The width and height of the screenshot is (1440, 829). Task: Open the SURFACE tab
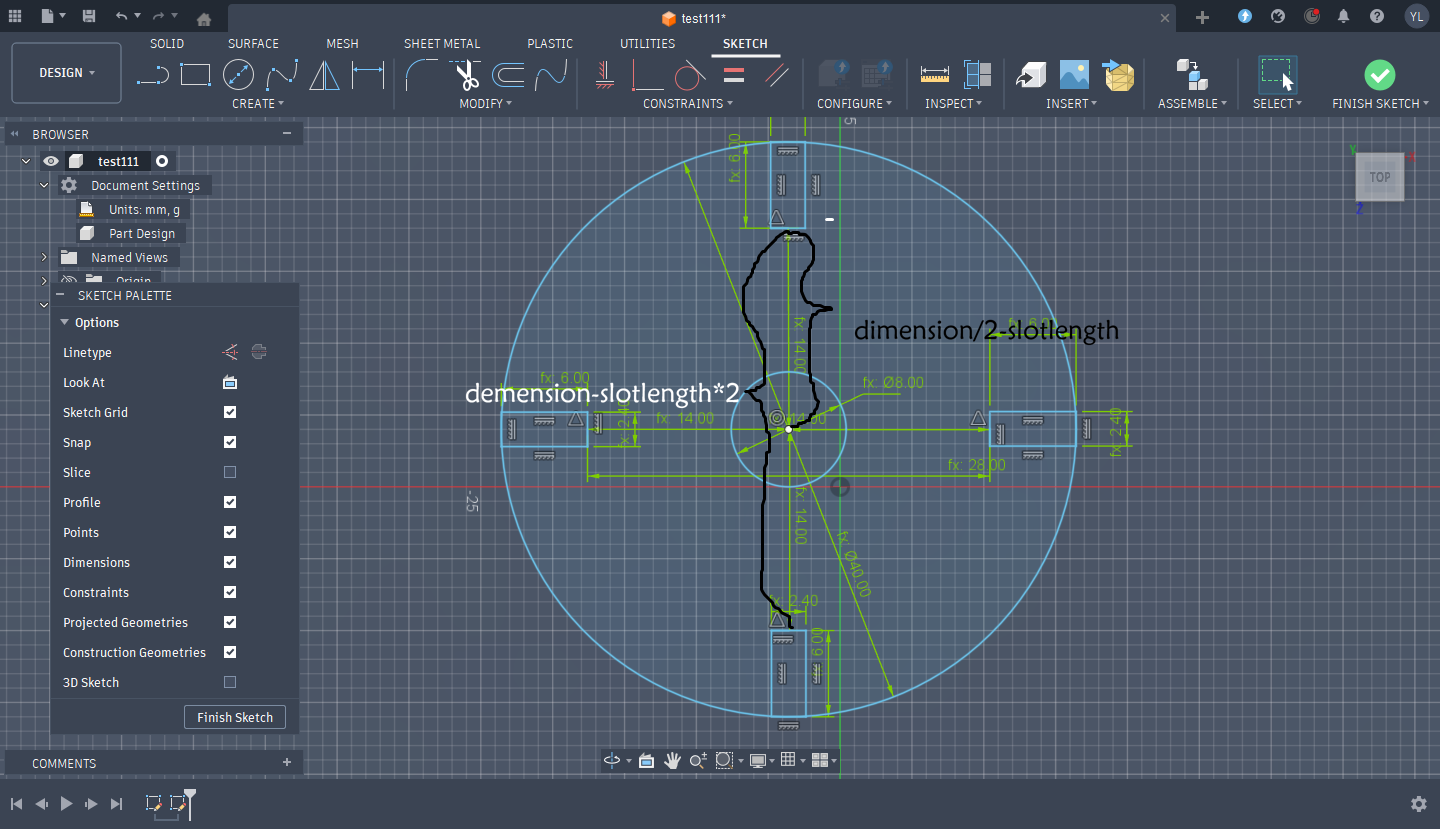coord(253,44)
